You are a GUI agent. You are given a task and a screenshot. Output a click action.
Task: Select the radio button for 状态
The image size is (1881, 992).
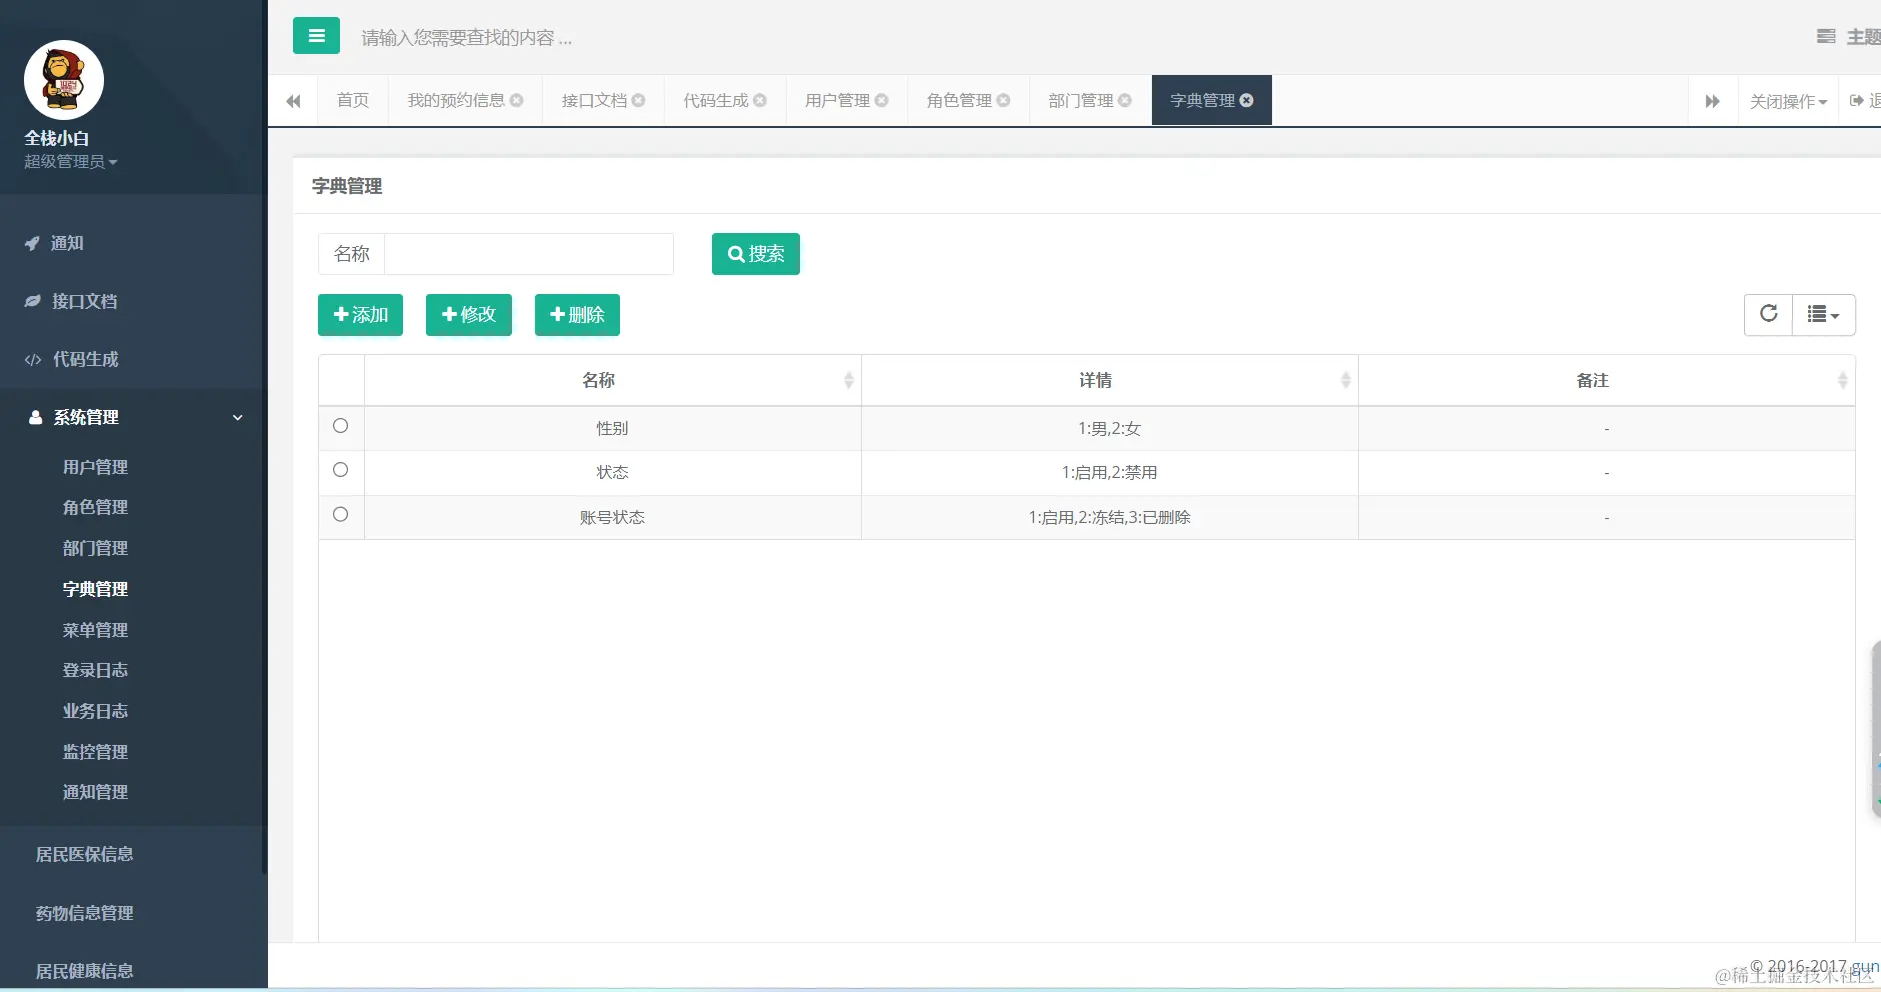(x=341, y=470)
